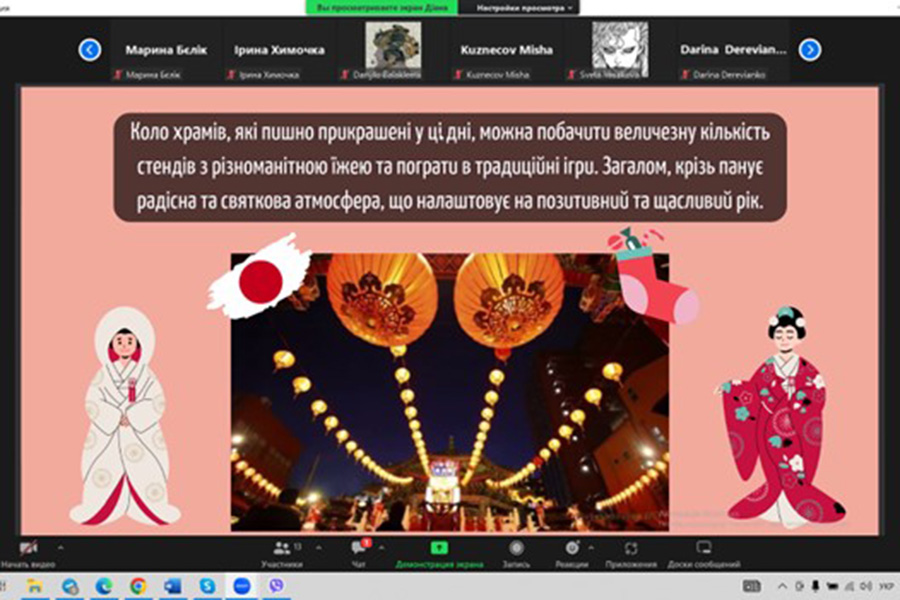Switch to Zoom in the taskbar

point(242,586)
